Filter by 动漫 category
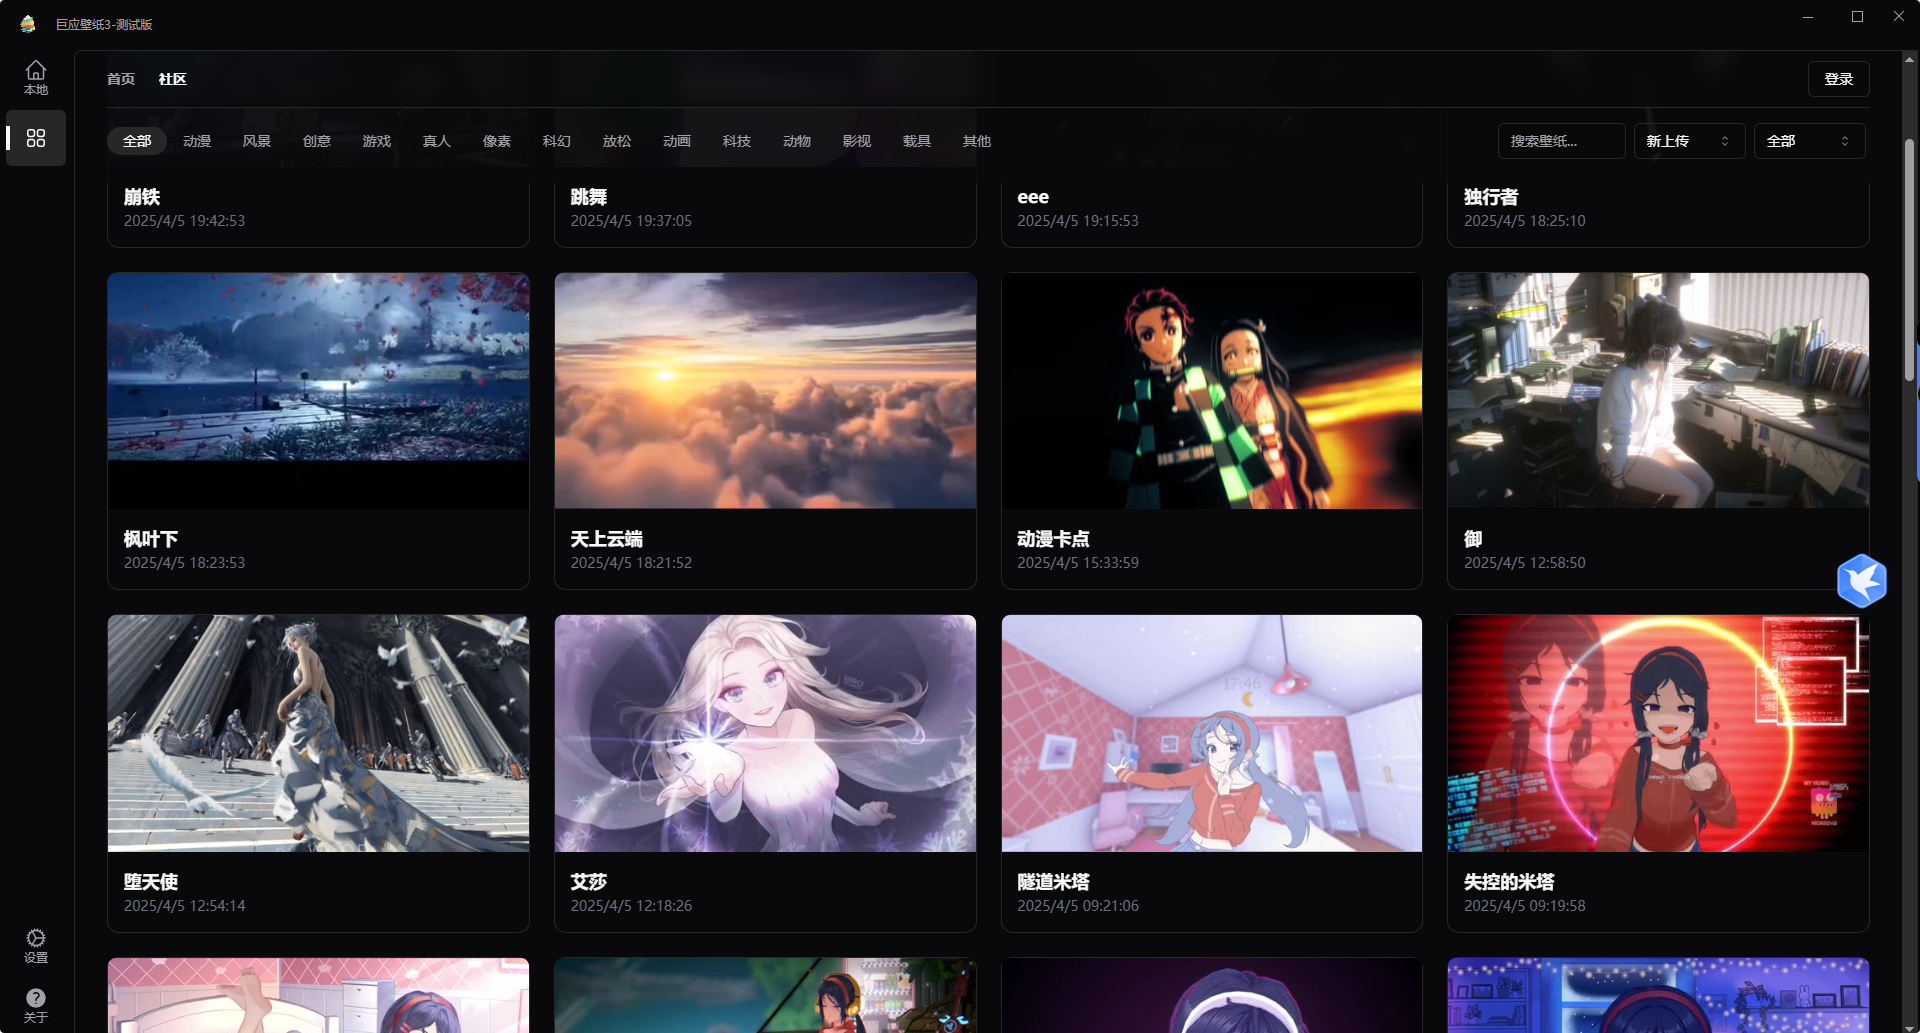Viewport: 1920px width, 1033px height. (x=197, y=141)
